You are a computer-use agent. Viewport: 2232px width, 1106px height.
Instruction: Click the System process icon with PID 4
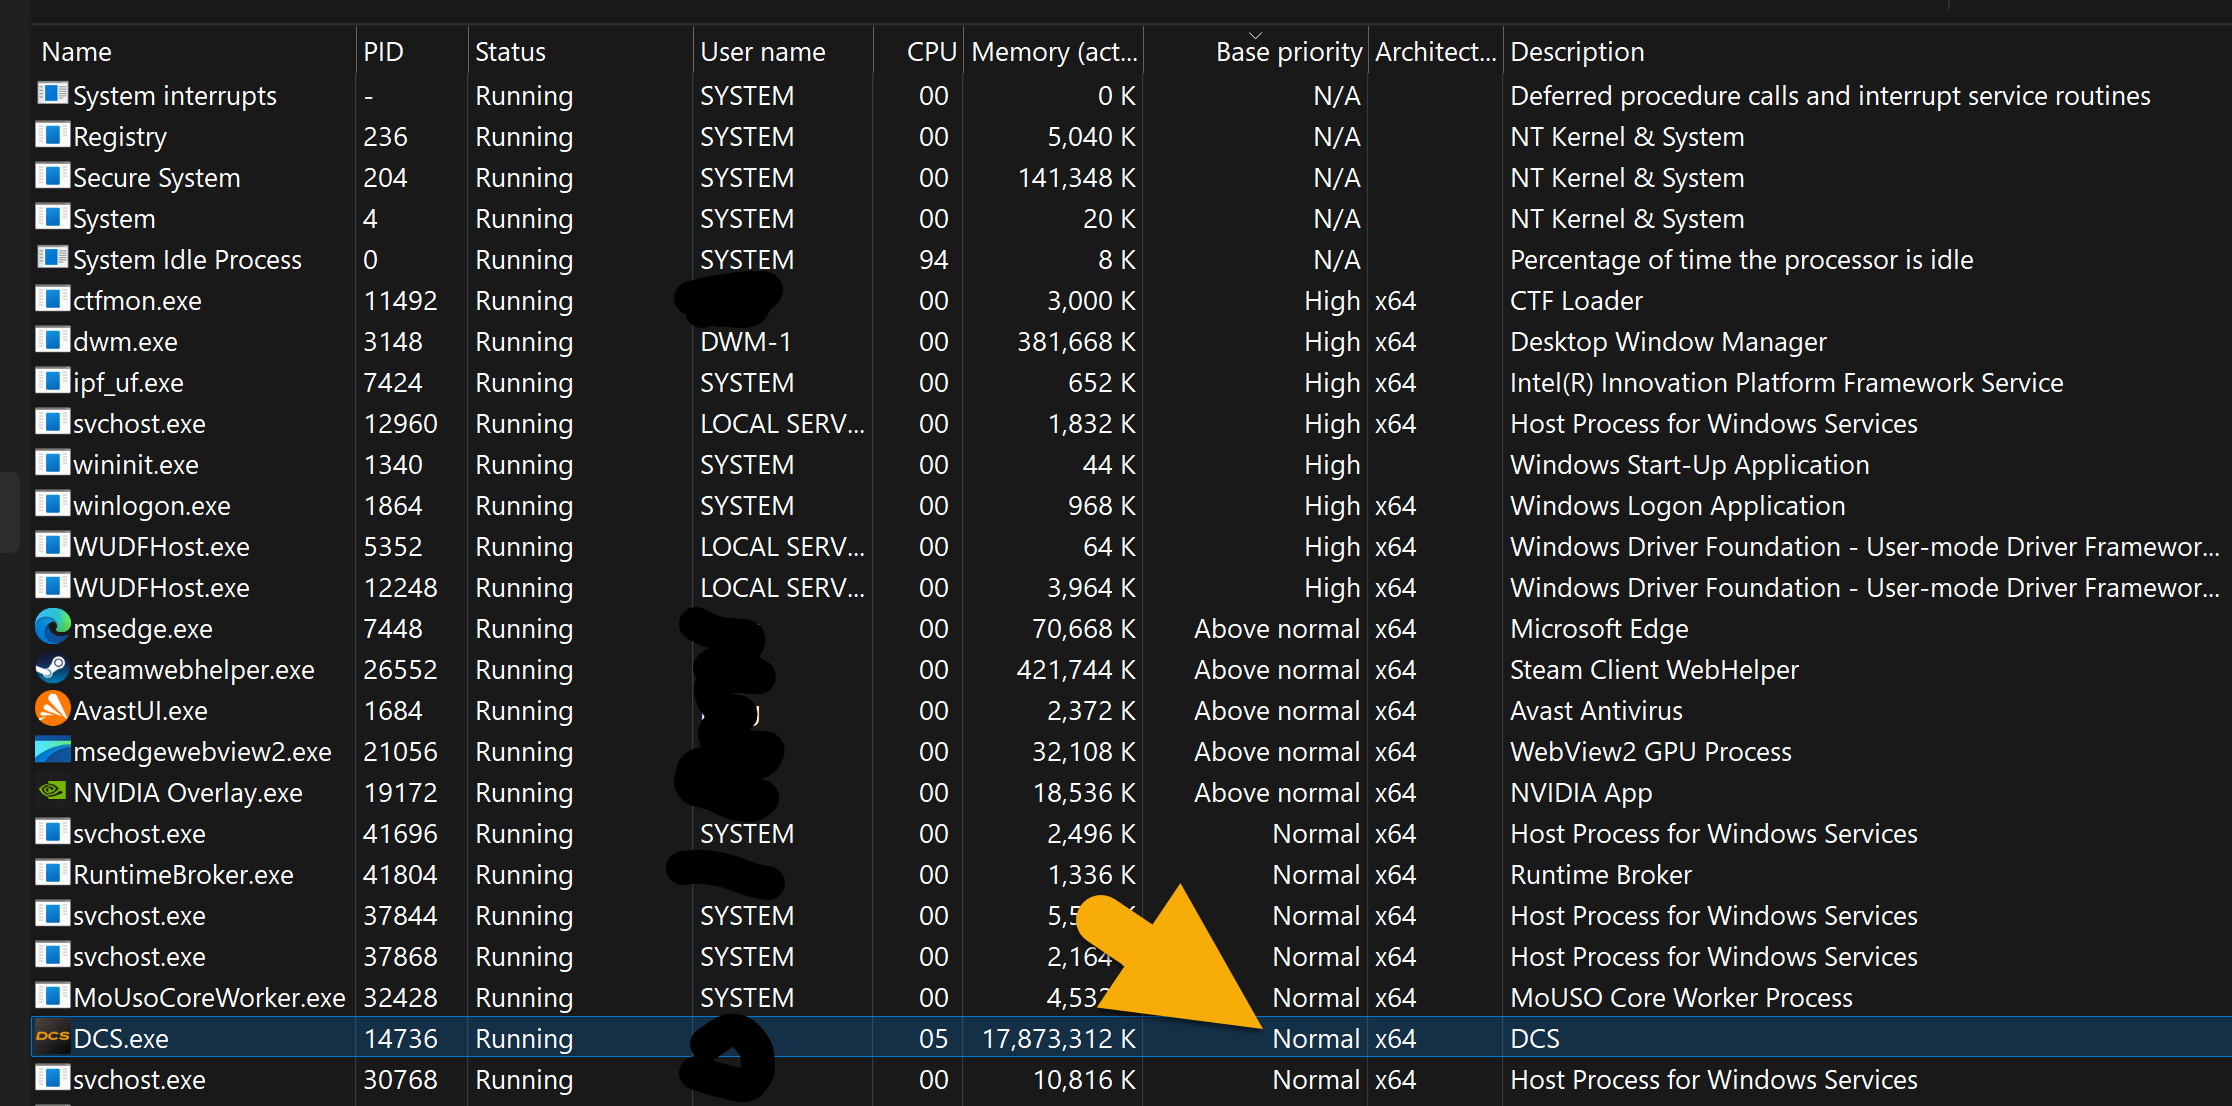pos(52,216)
